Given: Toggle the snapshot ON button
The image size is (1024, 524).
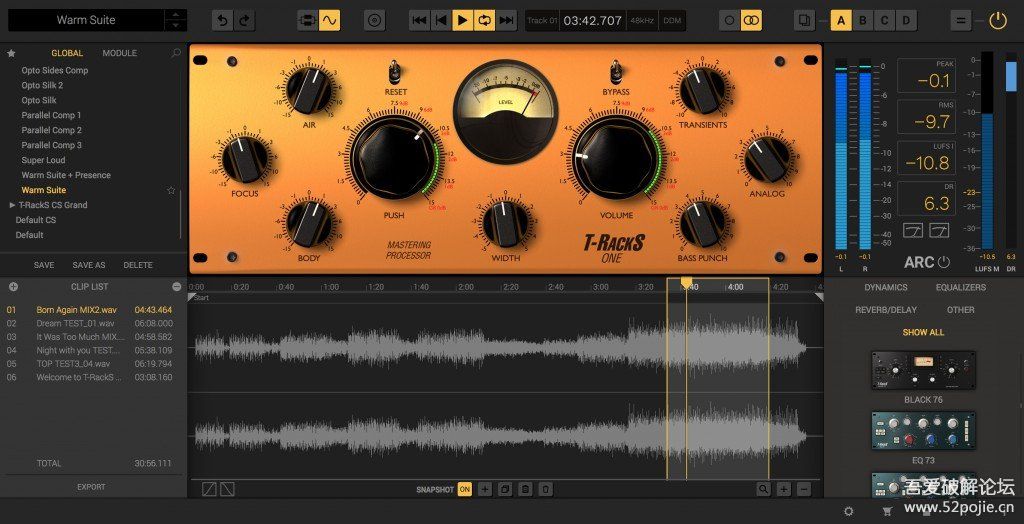Looking at the screenshot, I should pos(464,489).
